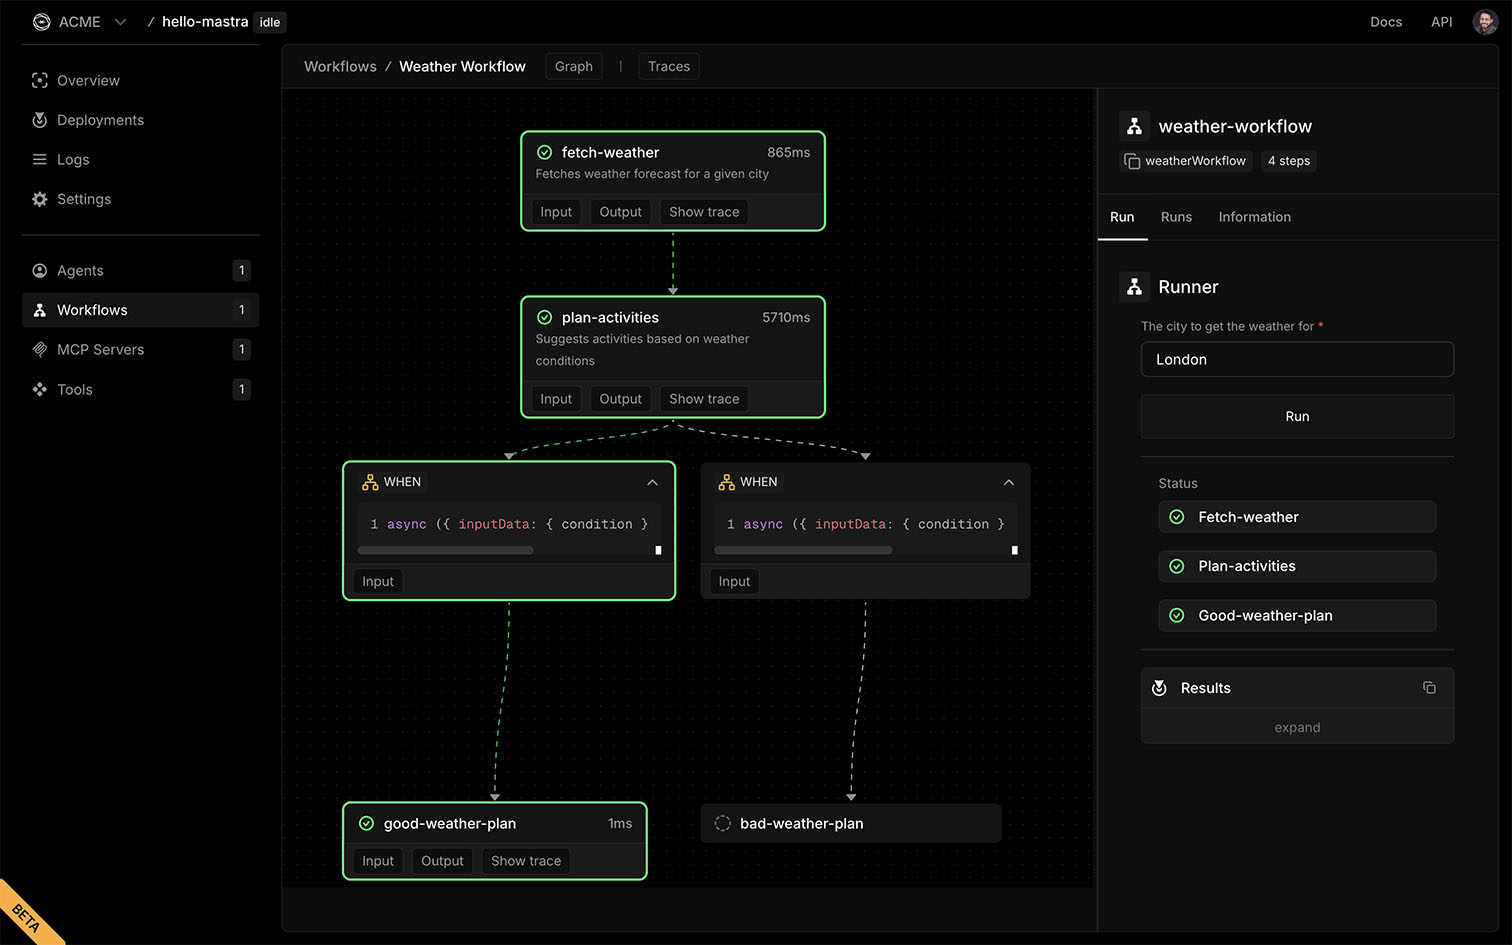
Task: Open Deployments via its sidebar icon
Action: (x=40, y=120)
